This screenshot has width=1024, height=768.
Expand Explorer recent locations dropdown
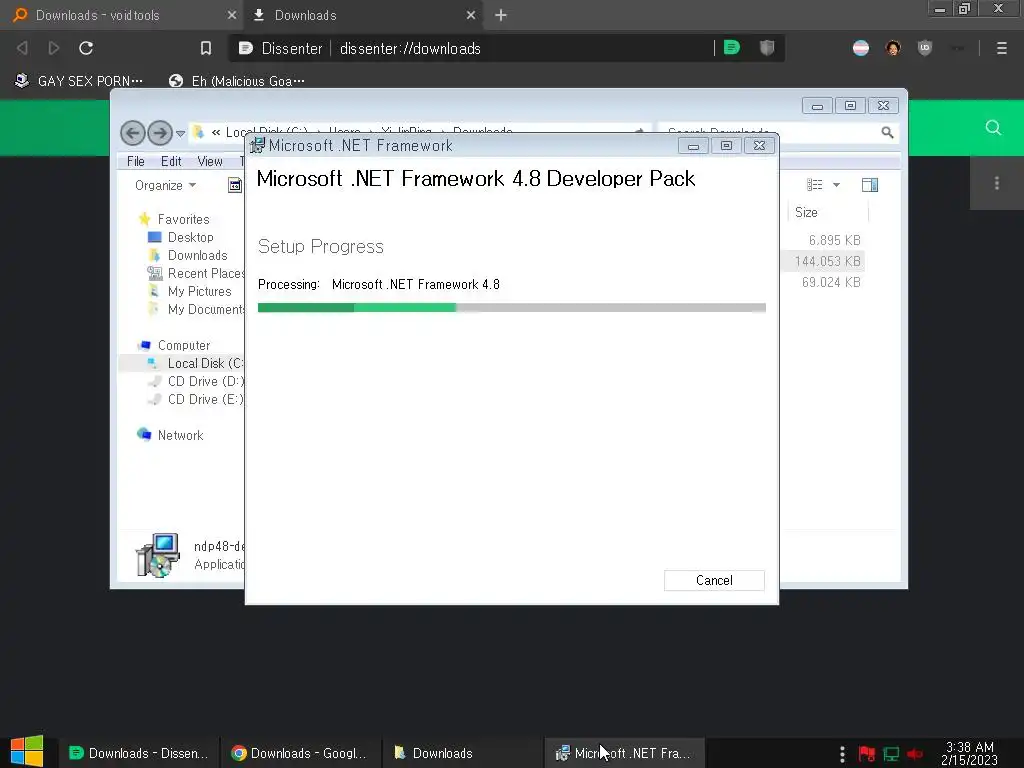click(181, 134)
